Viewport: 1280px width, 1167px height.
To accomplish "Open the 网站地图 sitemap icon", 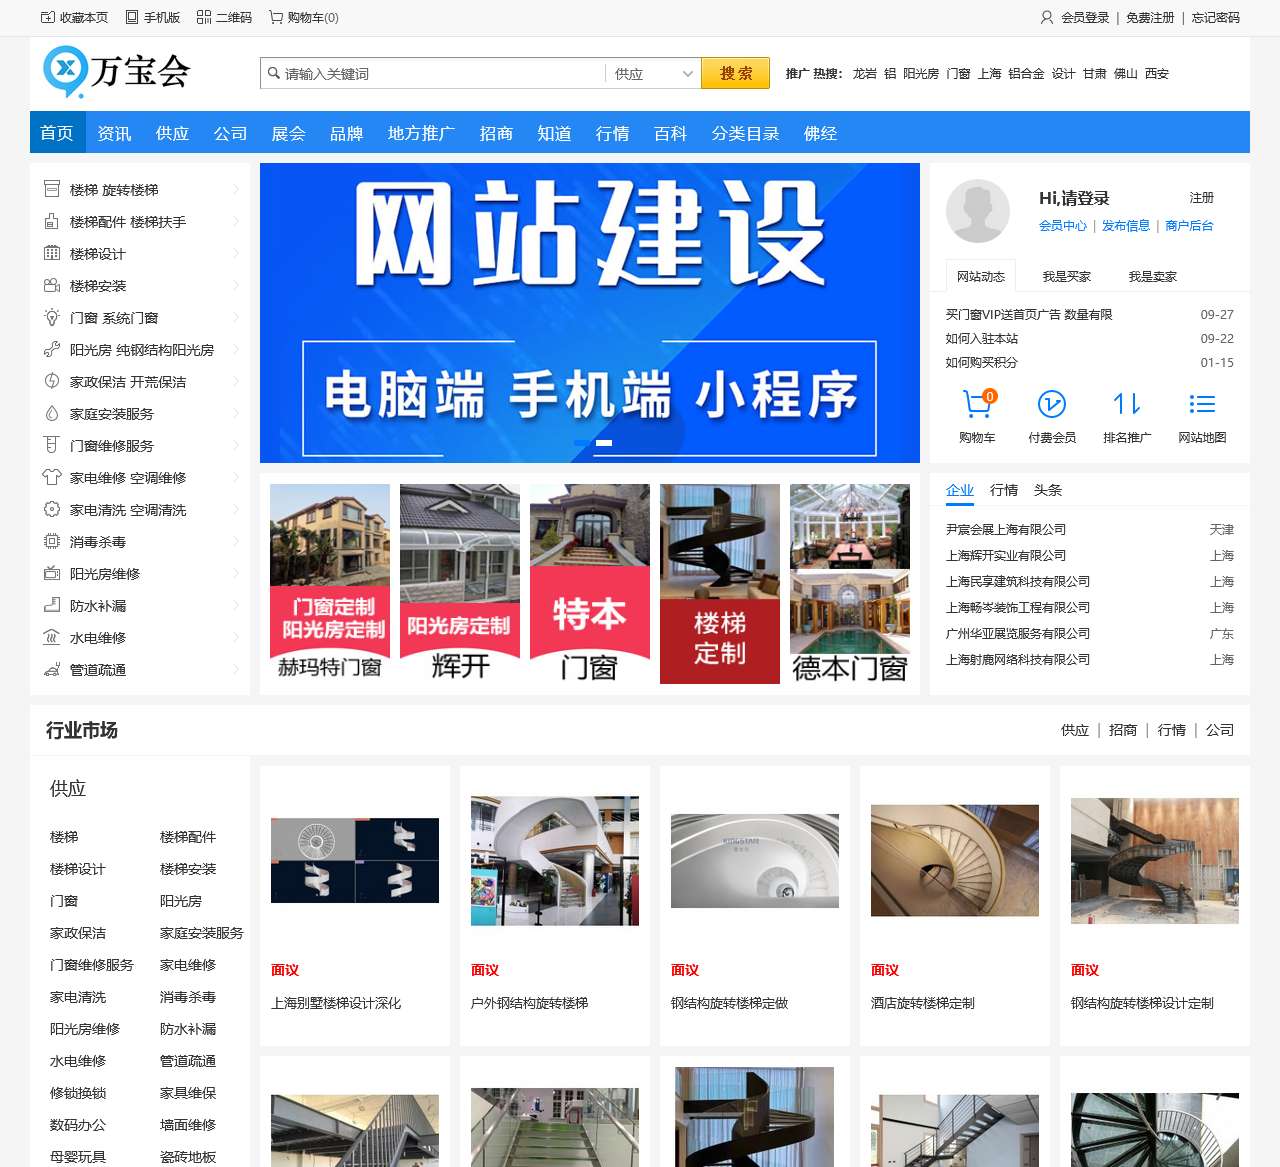I will (1201, 404).
